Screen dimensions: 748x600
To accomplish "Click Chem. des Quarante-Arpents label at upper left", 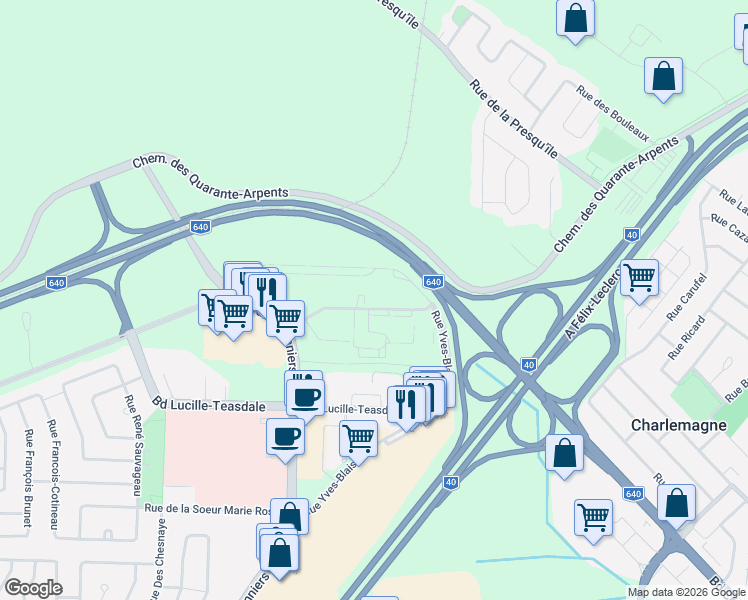I will click(x=210, y=177).
